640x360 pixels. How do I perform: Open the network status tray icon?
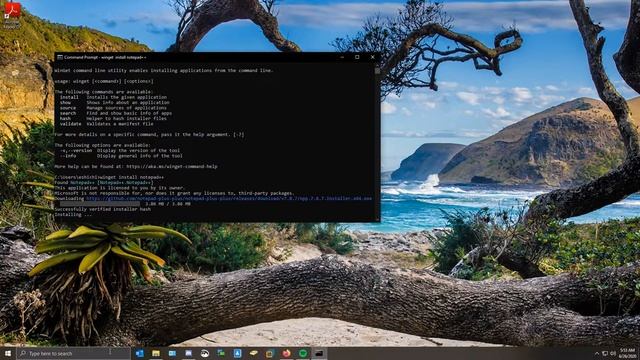point(605,353)
